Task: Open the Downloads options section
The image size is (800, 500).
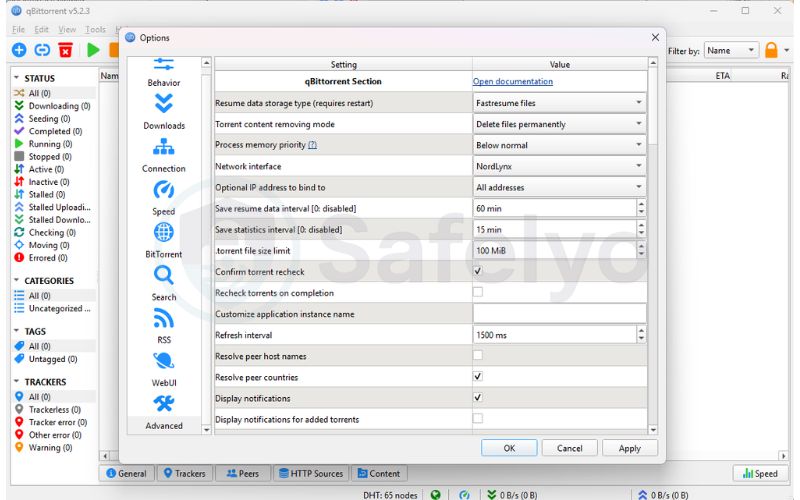Action: [x=164, y=112]
